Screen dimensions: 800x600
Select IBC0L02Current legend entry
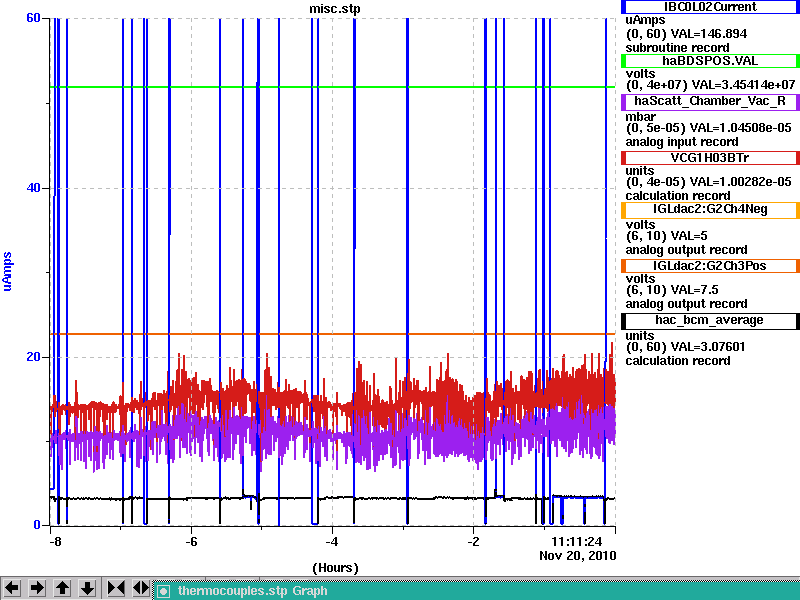point(710,7)
